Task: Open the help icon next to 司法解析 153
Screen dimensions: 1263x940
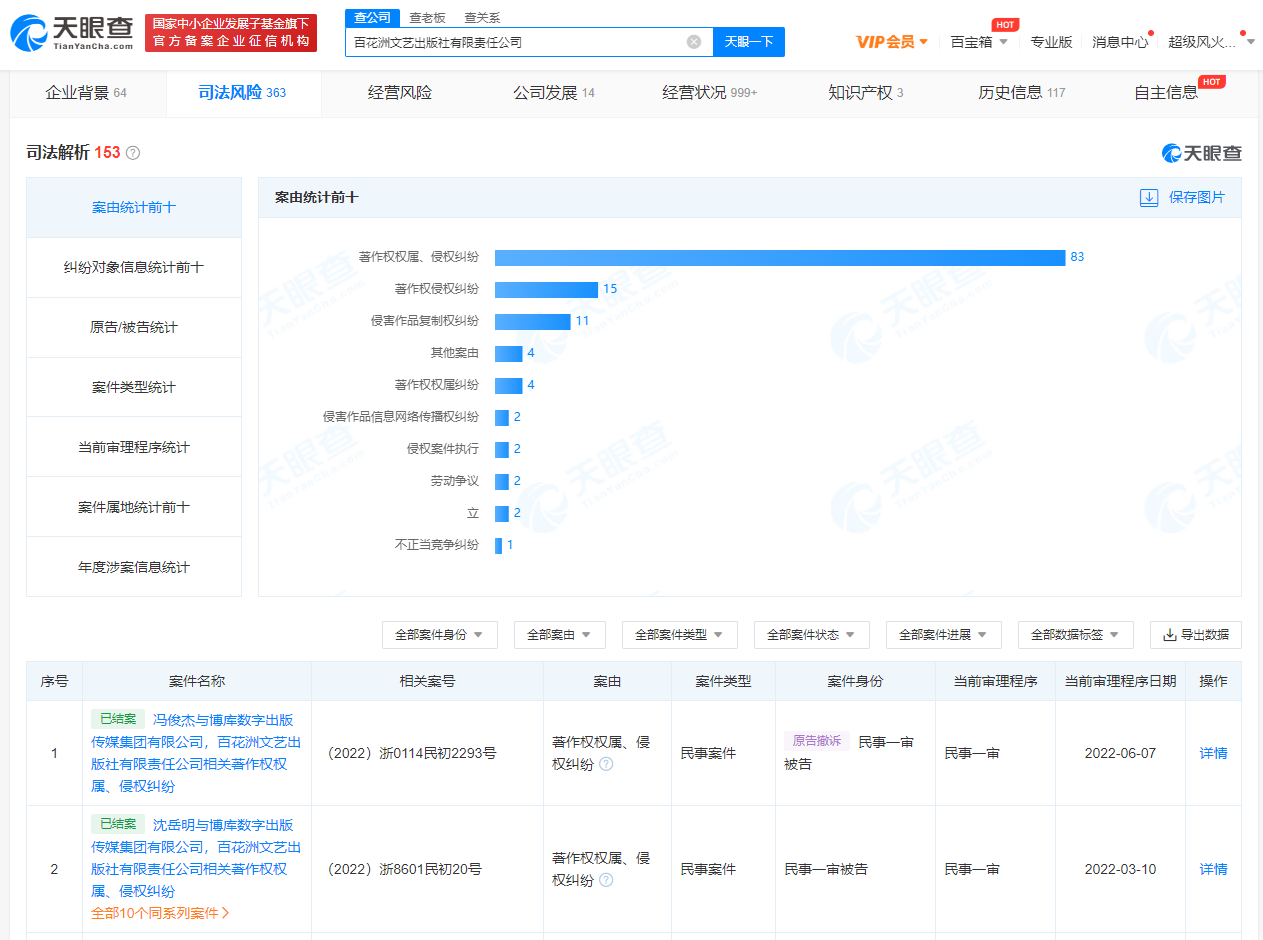Action: click(x=133, y=153)
